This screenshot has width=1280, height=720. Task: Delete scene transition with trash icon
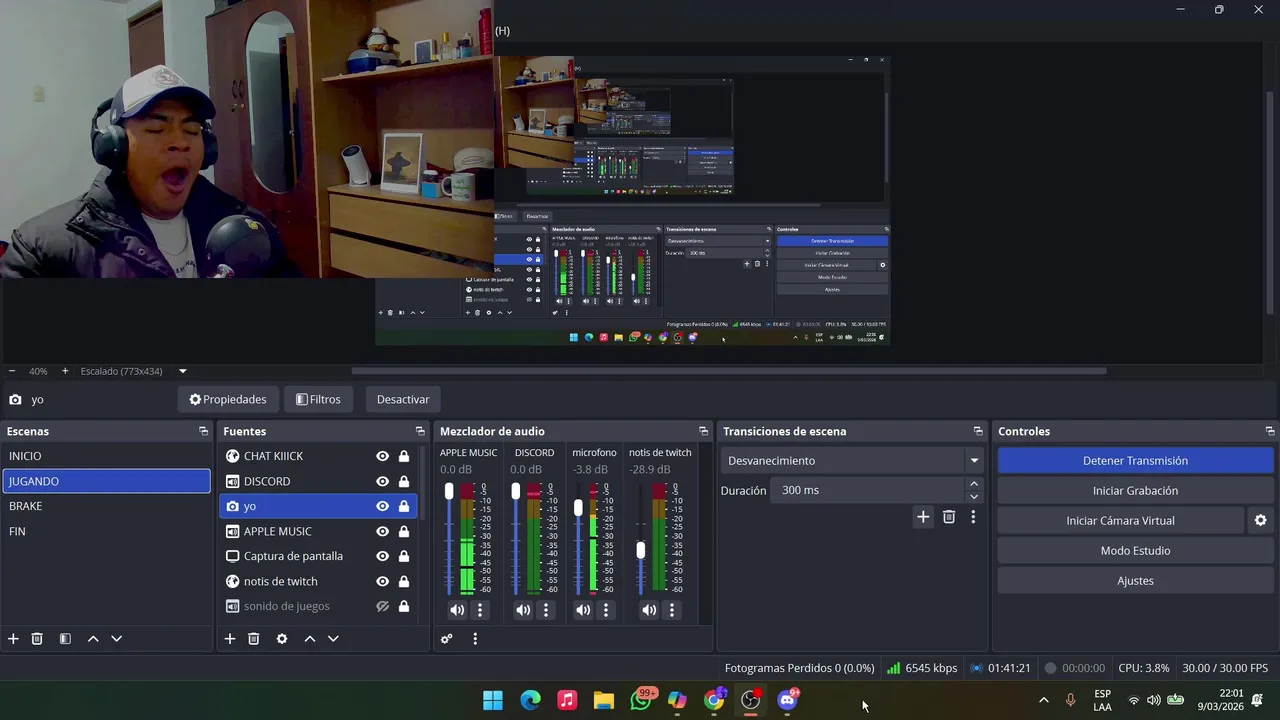[949, 517]
